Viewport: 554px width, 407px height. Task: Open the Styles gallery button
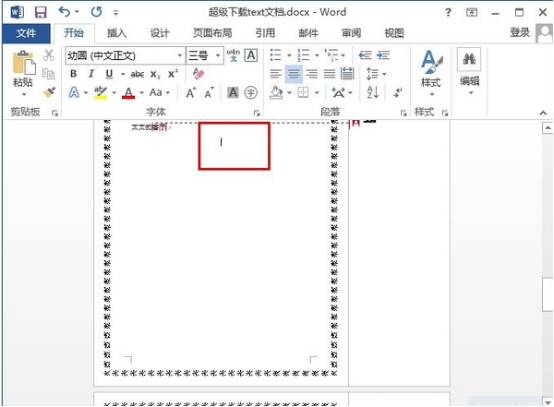[431, 73]
